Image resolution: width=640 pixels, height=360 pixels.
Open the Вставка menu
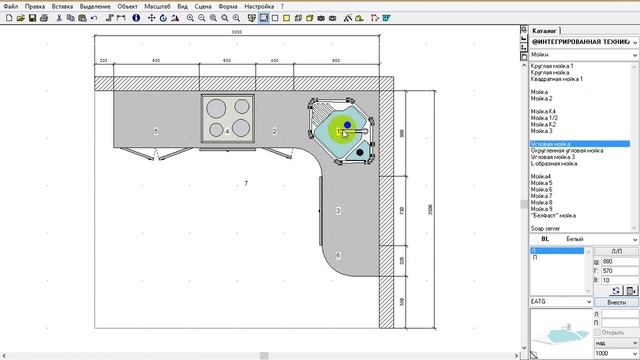(62, 7)
